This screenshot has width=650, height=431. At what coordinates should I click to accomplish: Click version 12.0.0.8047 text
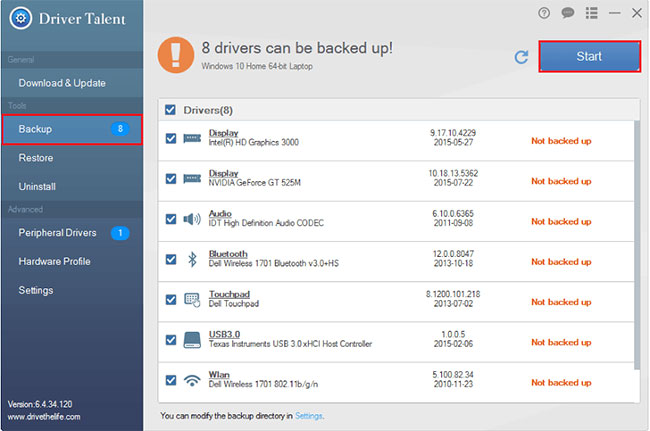pos(453,254)
